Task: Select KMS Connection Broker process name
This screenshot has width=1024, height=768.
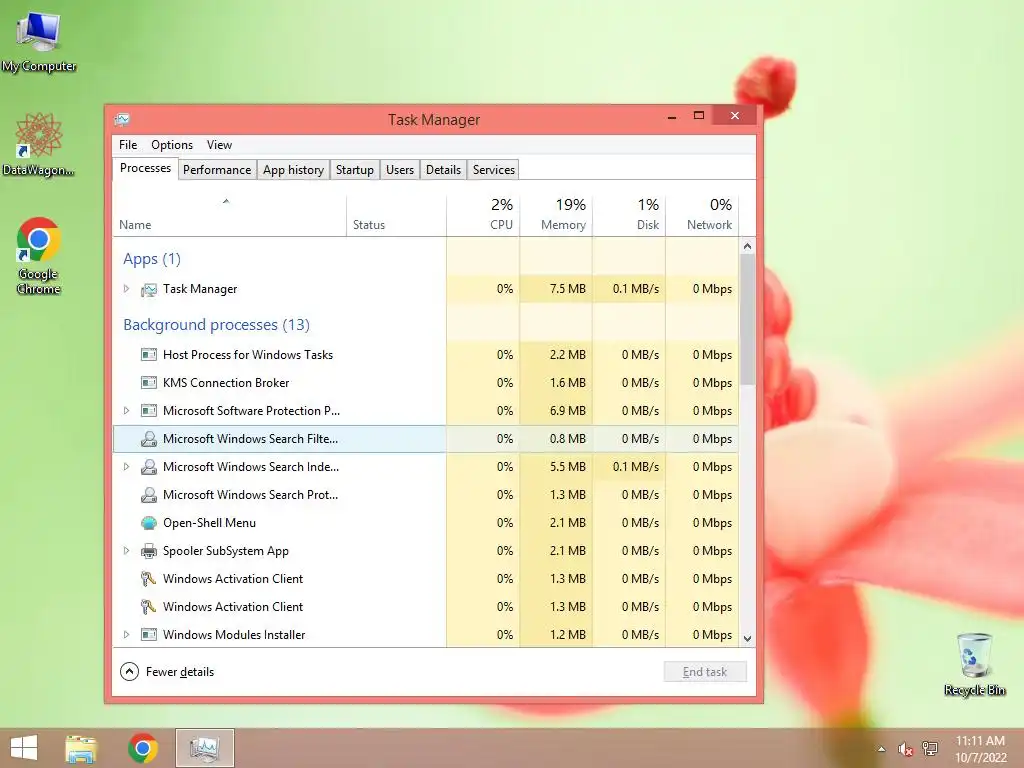Action: pos(226,383)
